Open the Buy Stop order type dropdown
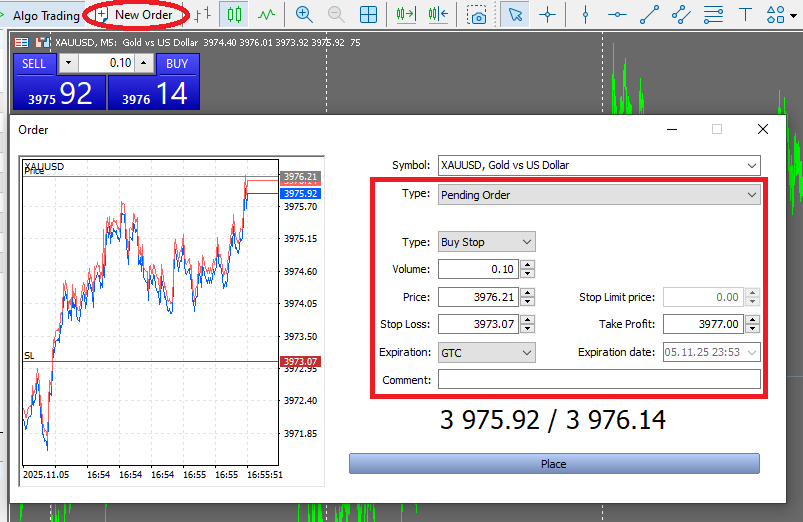 (x=527, y=242)
